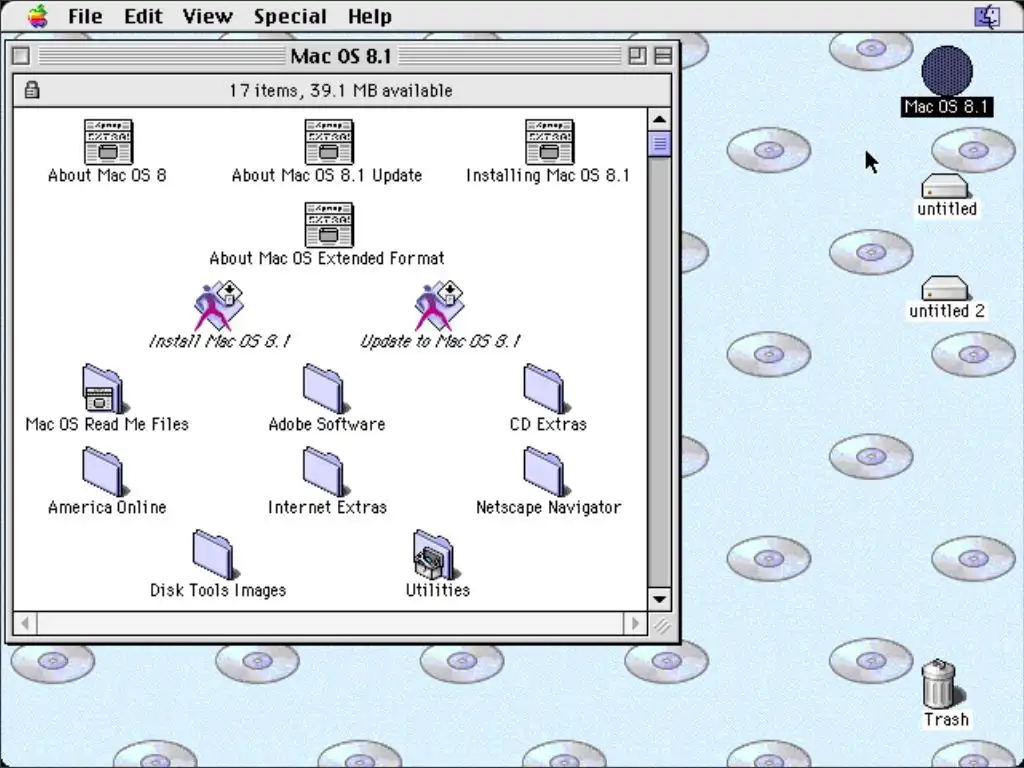Select the Update to Mac OS 8.1 icon
Screen dimensions: 1024x768
440,306
